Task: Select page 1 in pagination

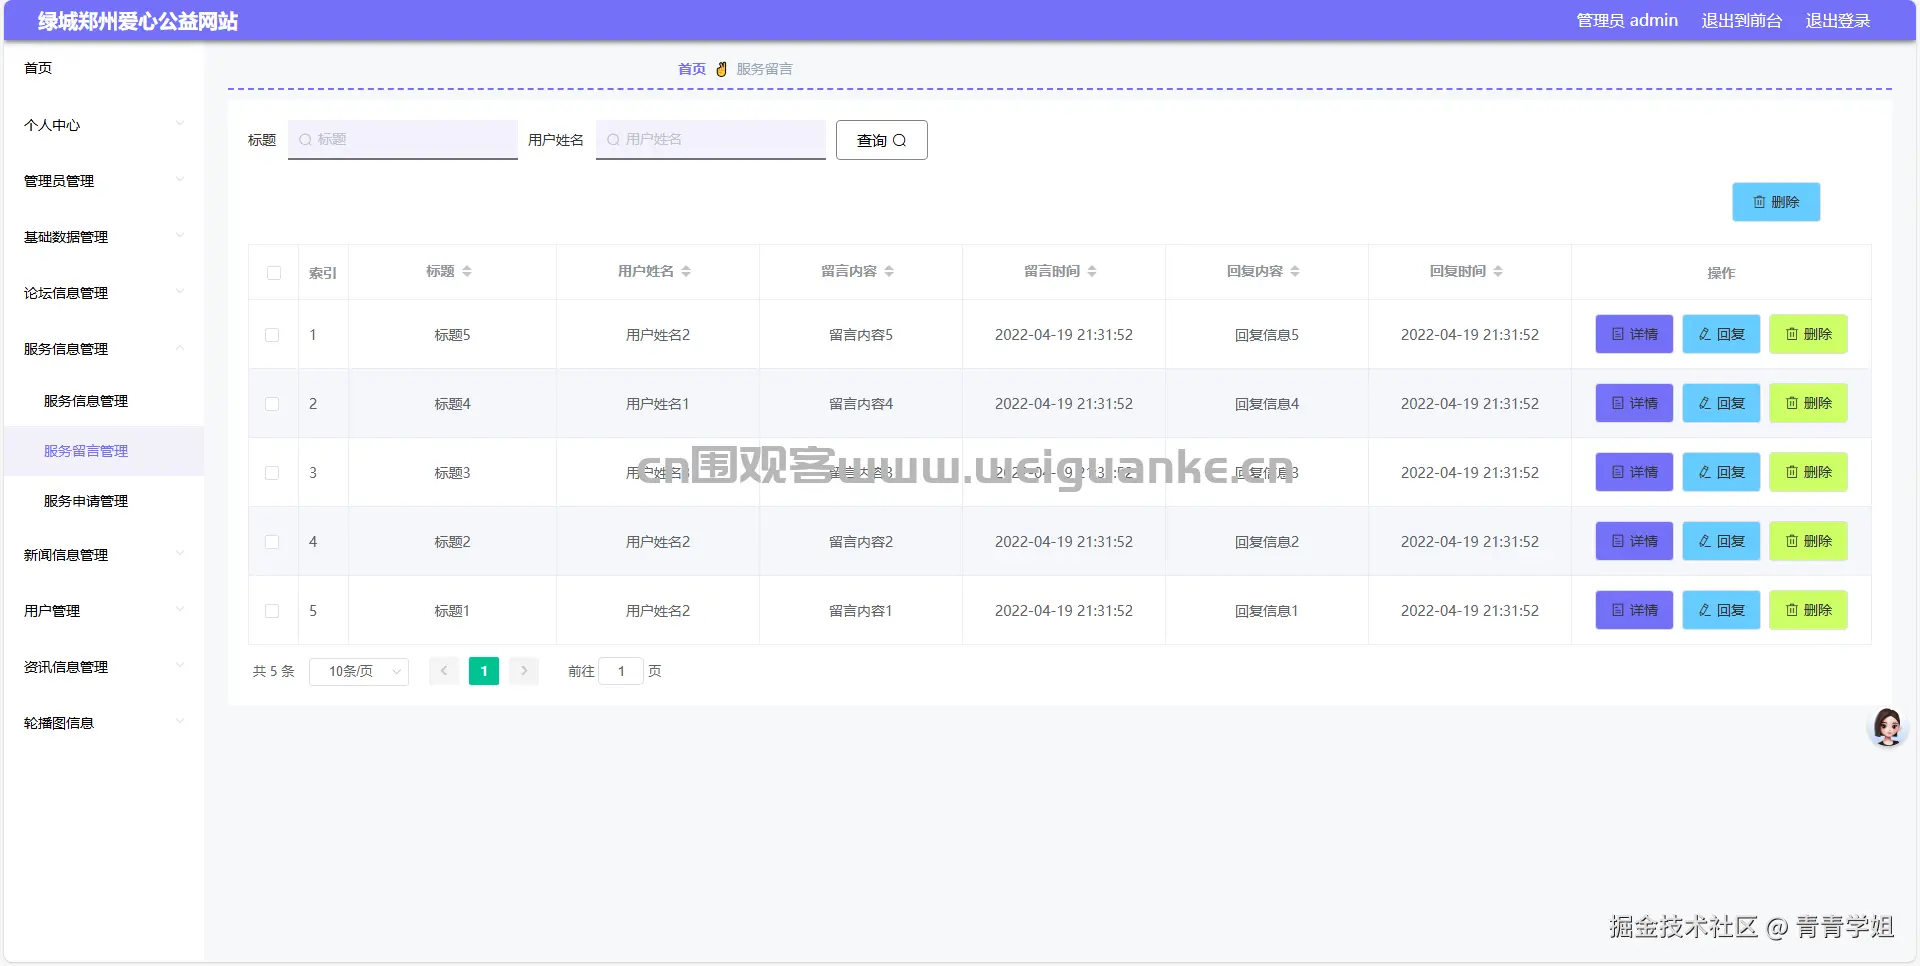Action: tap(484, 671)
